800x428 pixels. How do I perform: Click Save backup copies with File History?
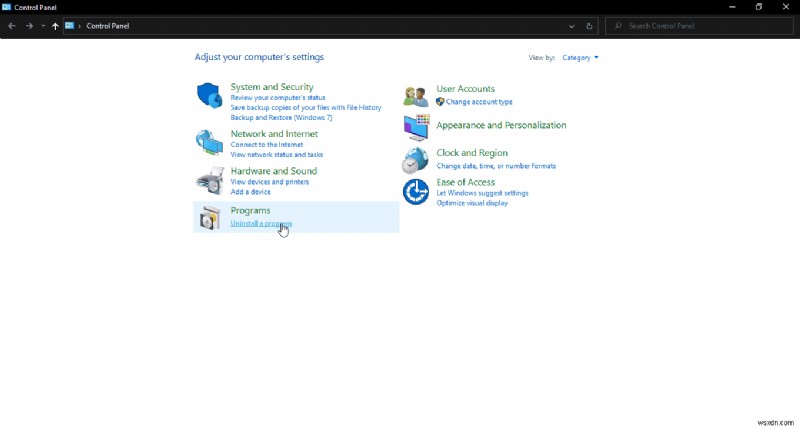pyautogui.click(x=306, y=108)
